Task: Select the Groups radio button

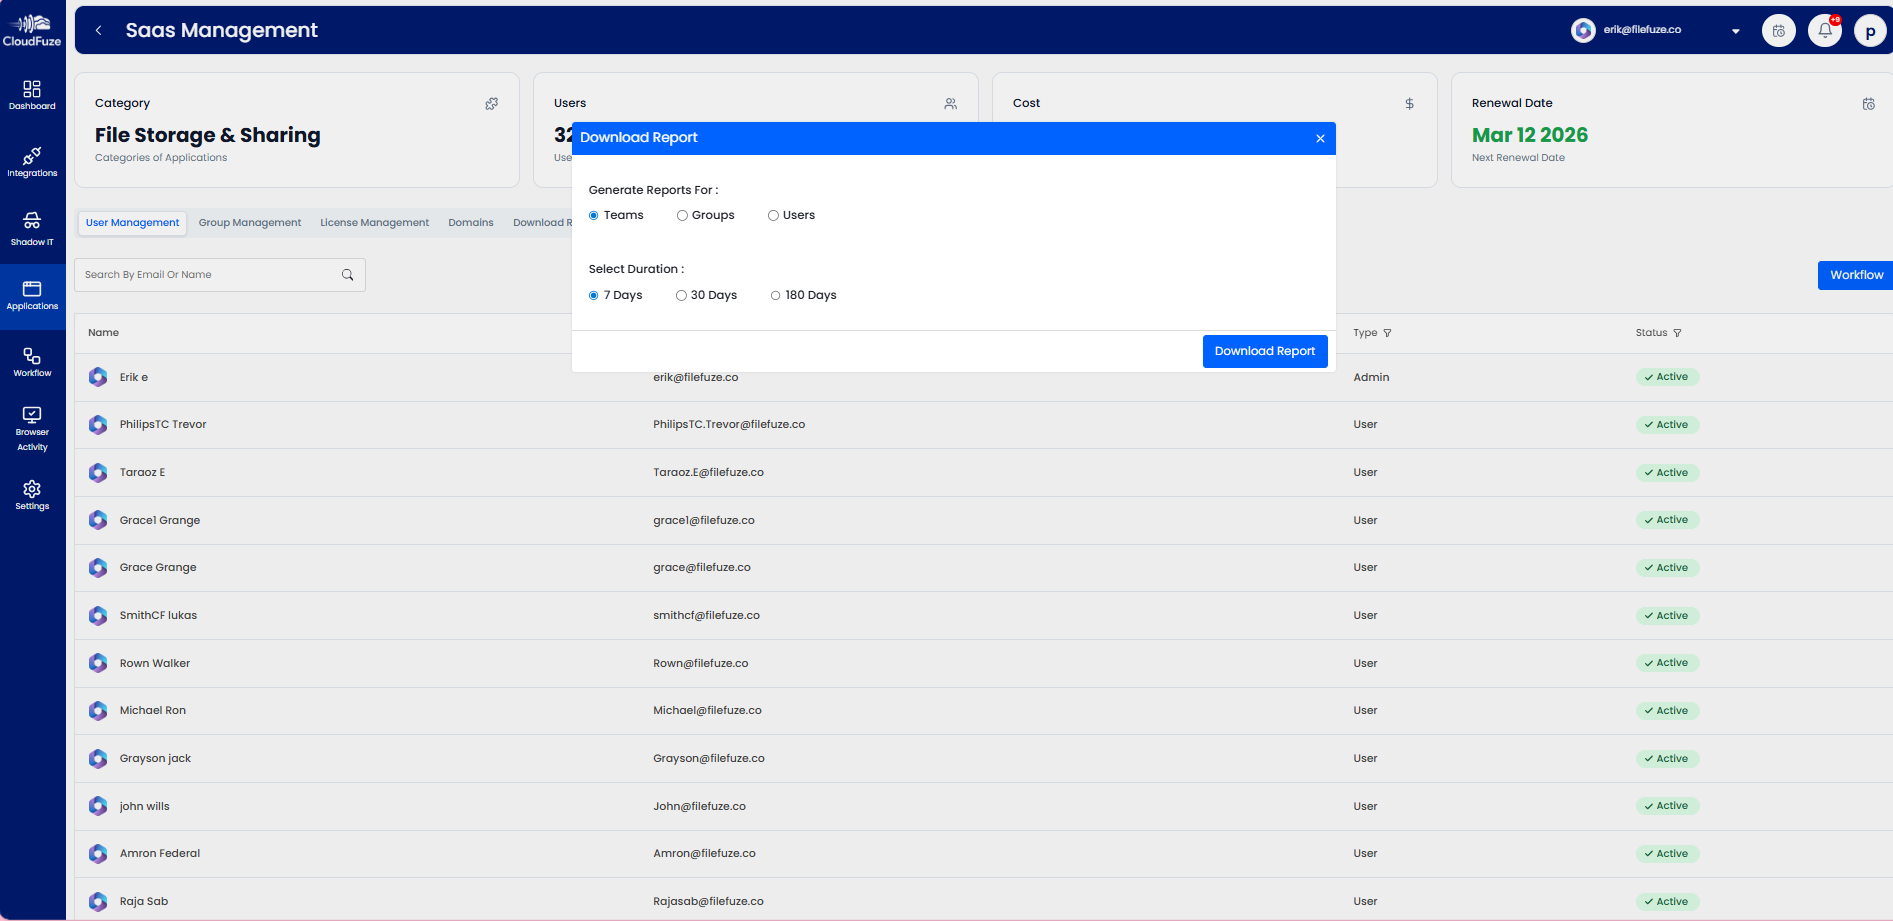Action: pos(681,215)
